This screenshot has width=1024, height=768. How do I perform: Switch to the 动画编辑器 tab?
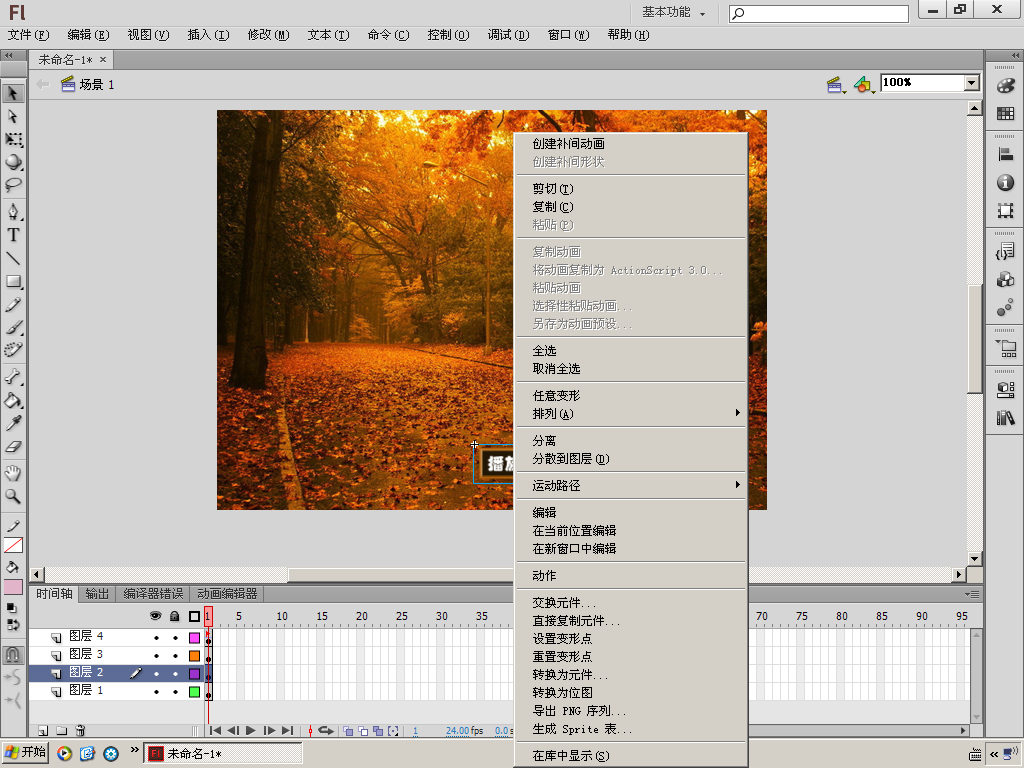(227, 594)
